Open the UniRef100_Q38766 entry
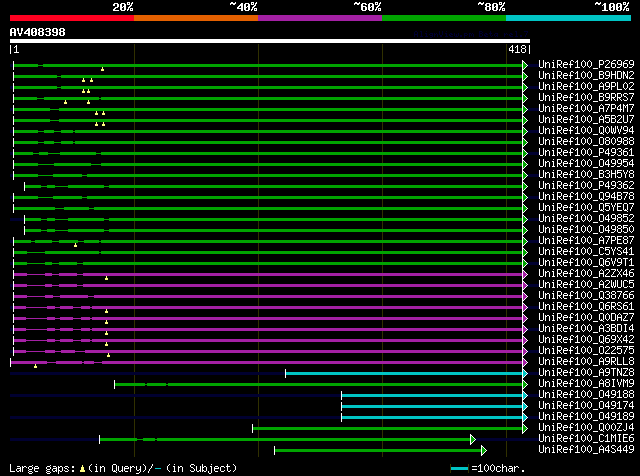 tap(586, 296)
